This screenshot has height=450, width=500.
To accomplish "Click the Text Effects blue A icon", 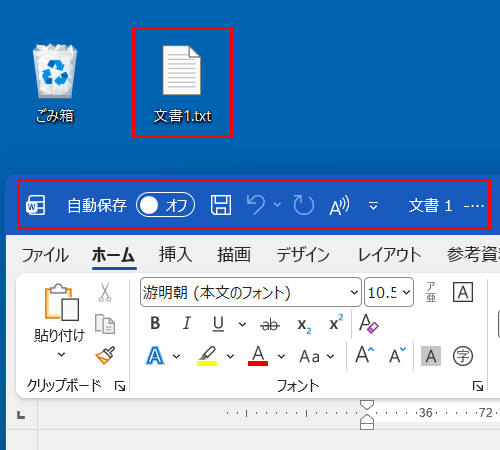I will 155,355.
